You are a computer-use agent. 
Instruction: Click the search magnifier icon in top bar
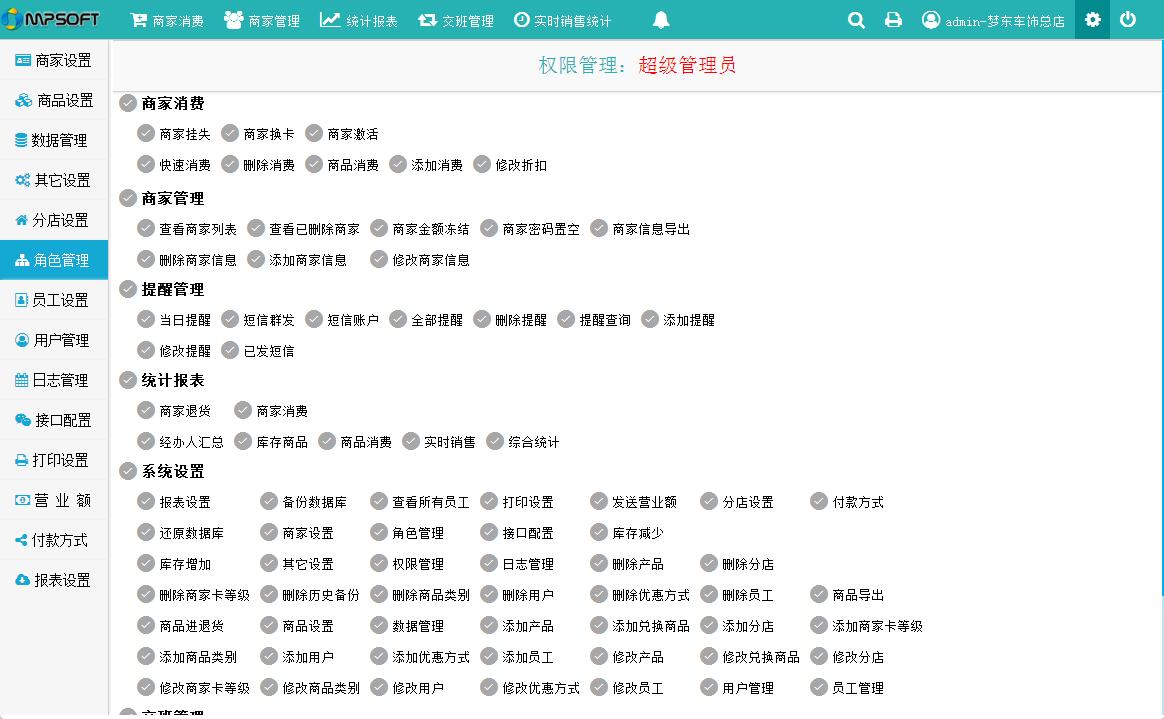pos(856,20)
